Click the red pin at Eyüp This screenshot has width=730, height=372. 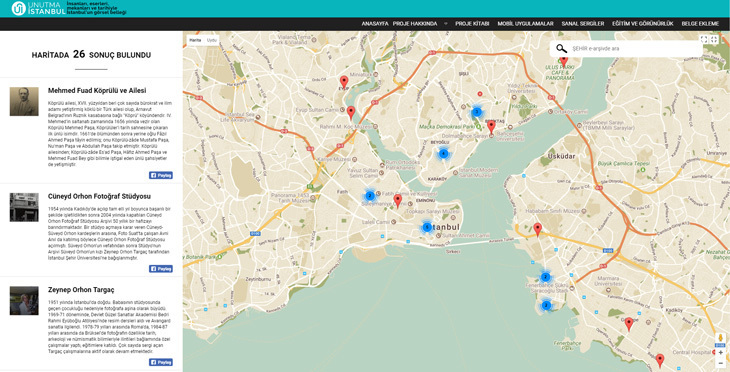[344, 82]
